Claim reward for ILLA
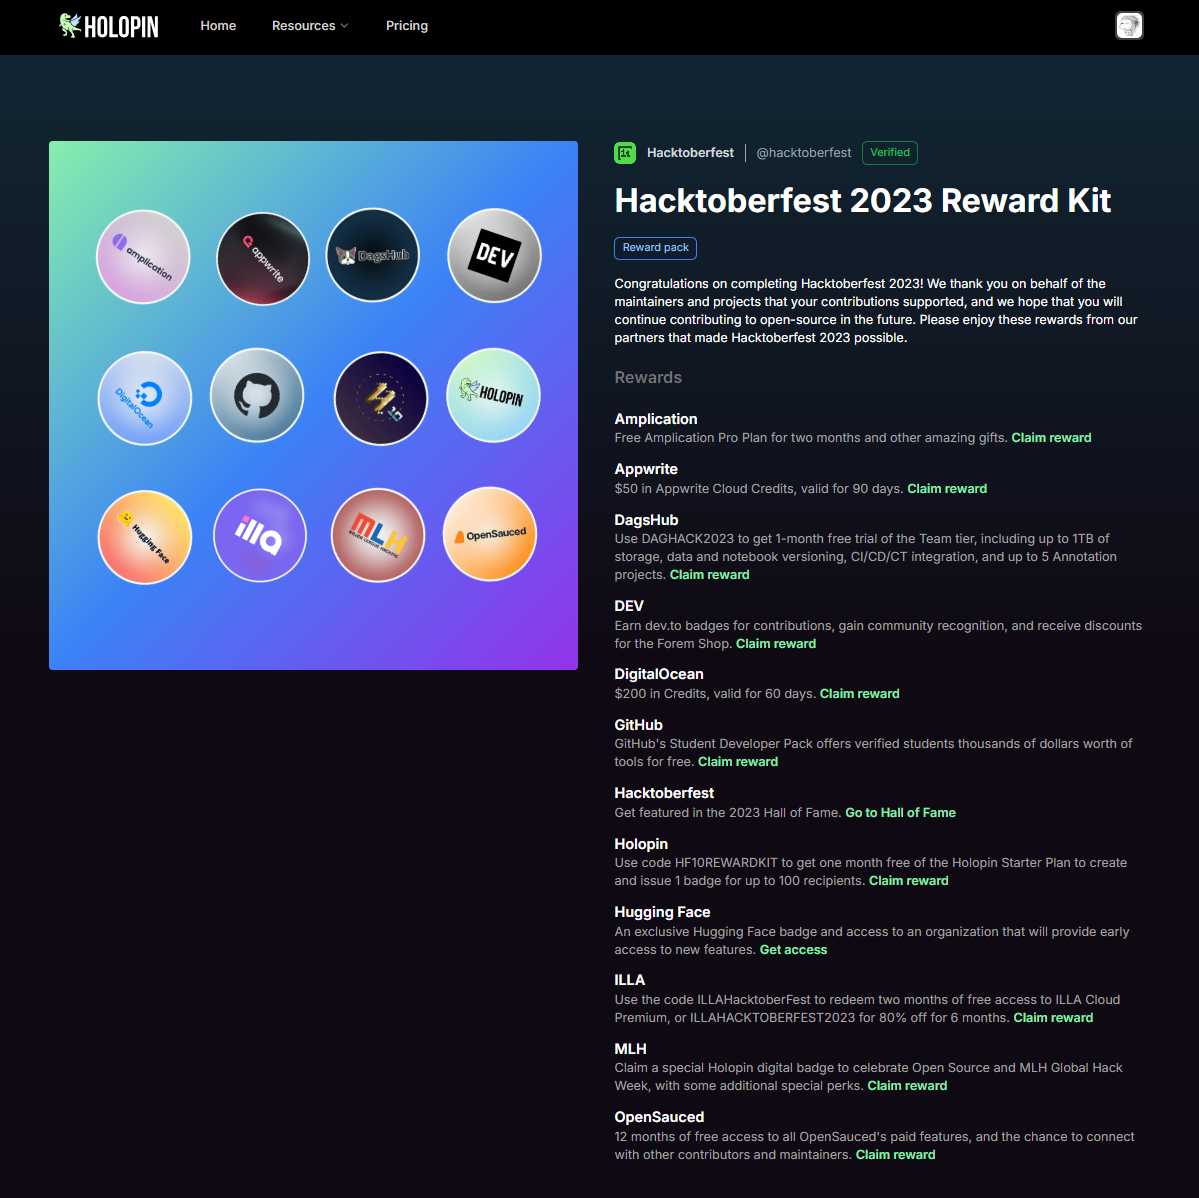Image resolution: width=1199 pixels, height=1198 pixels. 1053,1018
